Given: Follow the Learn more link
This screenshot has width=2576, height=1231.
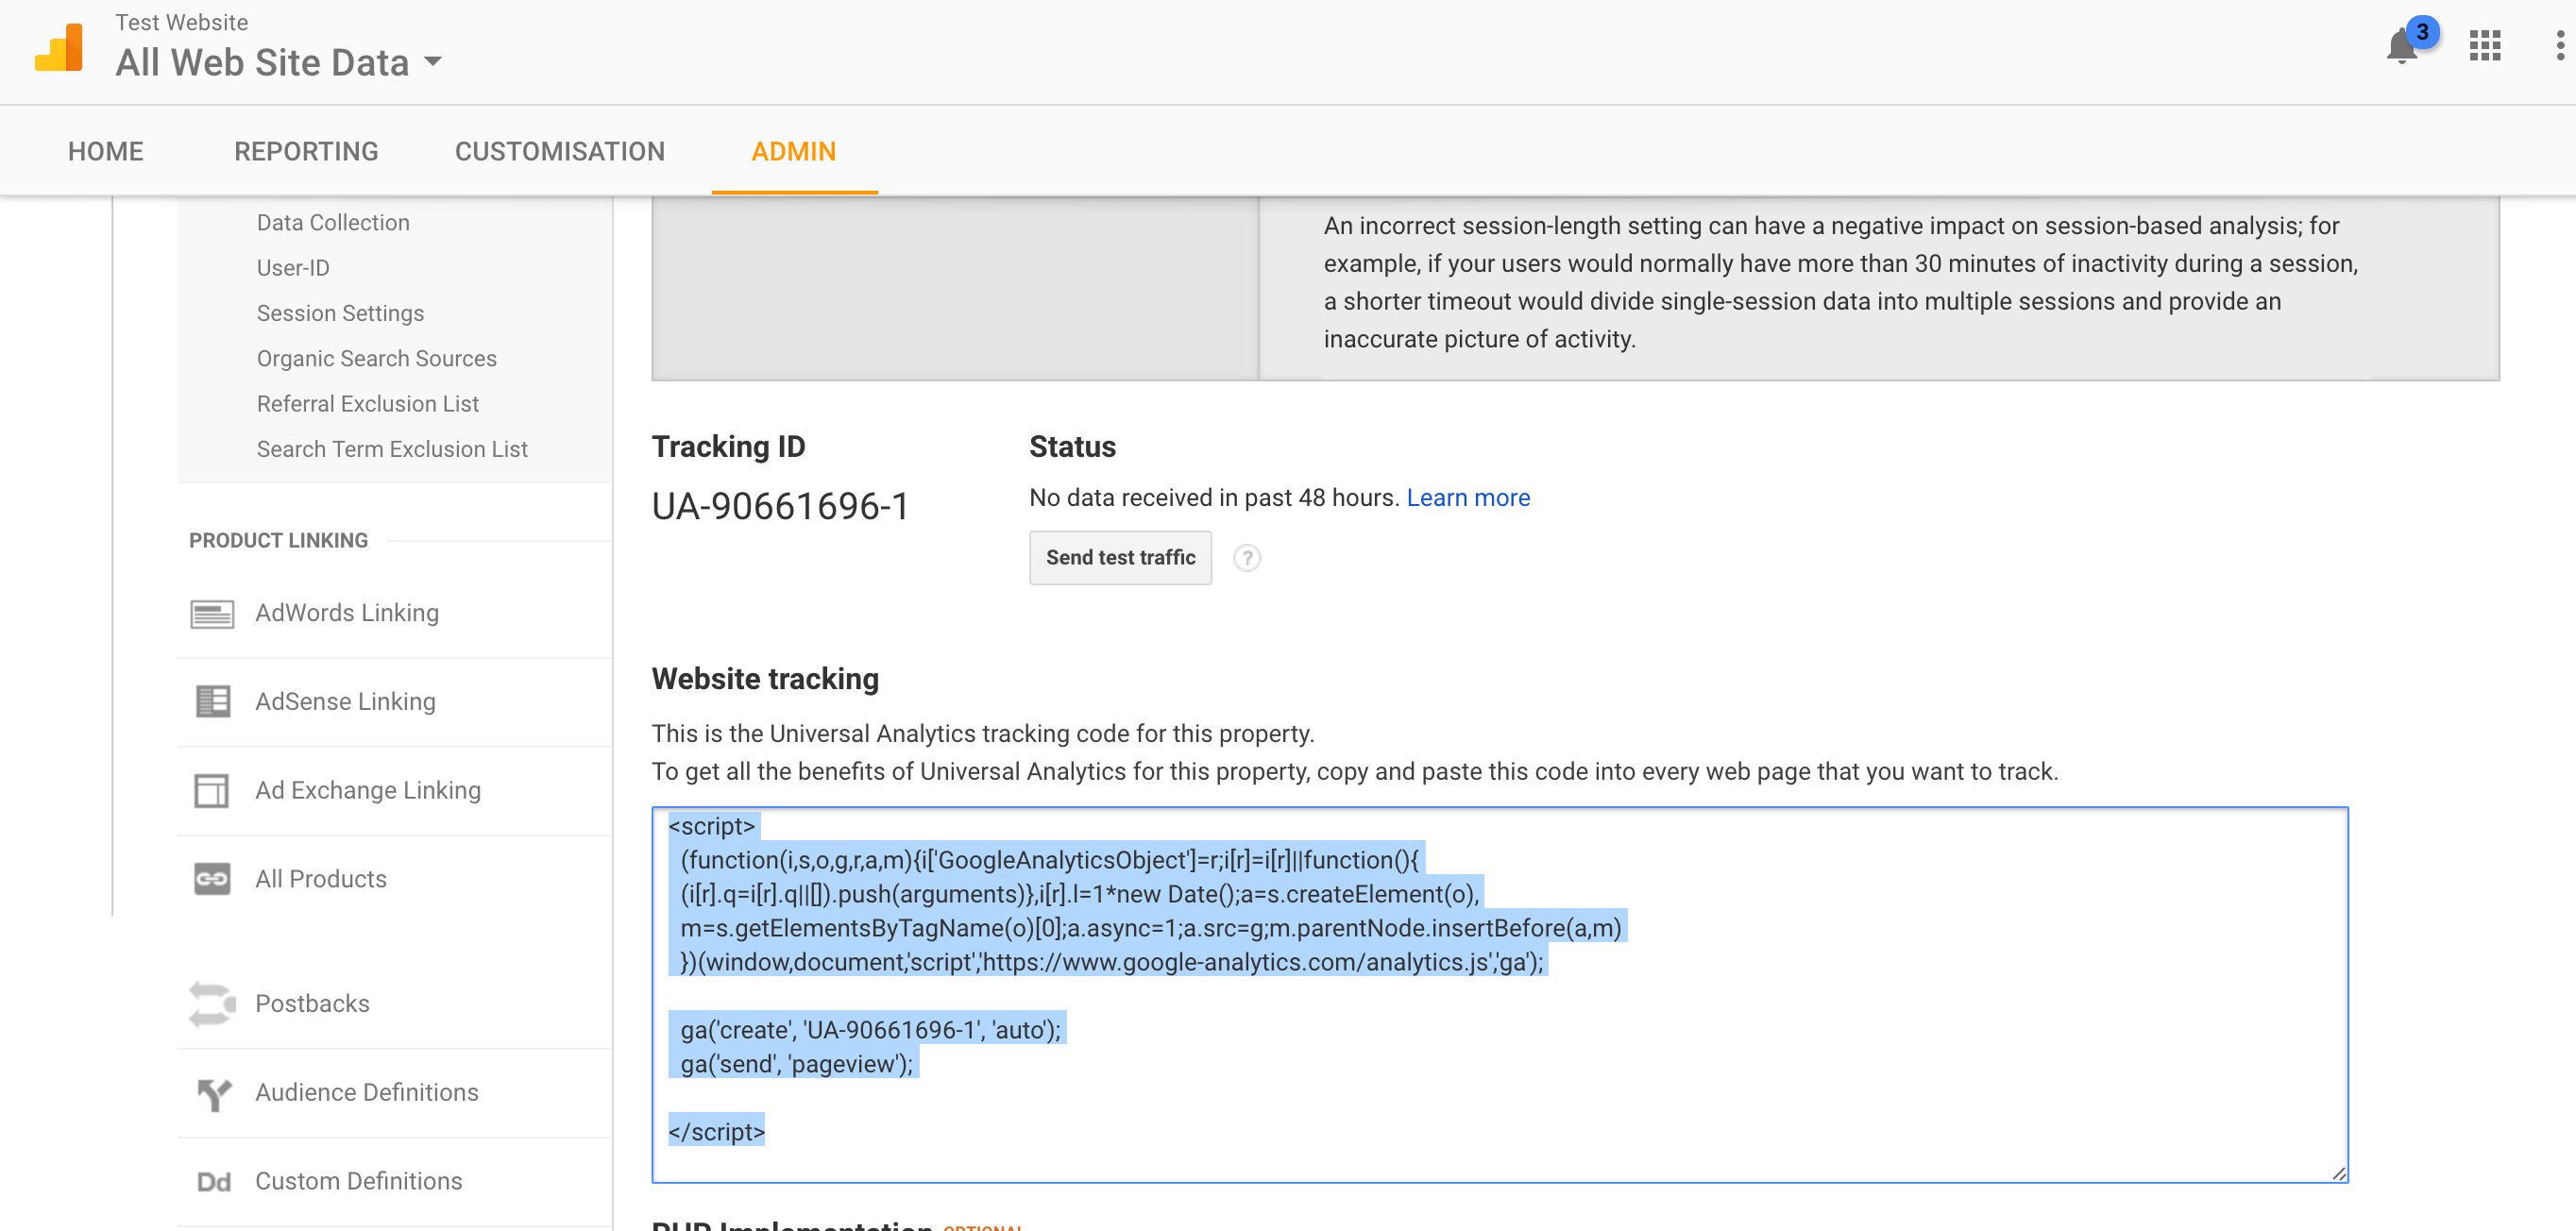Looking at the screenshot, I should (x=1468, y=498).
